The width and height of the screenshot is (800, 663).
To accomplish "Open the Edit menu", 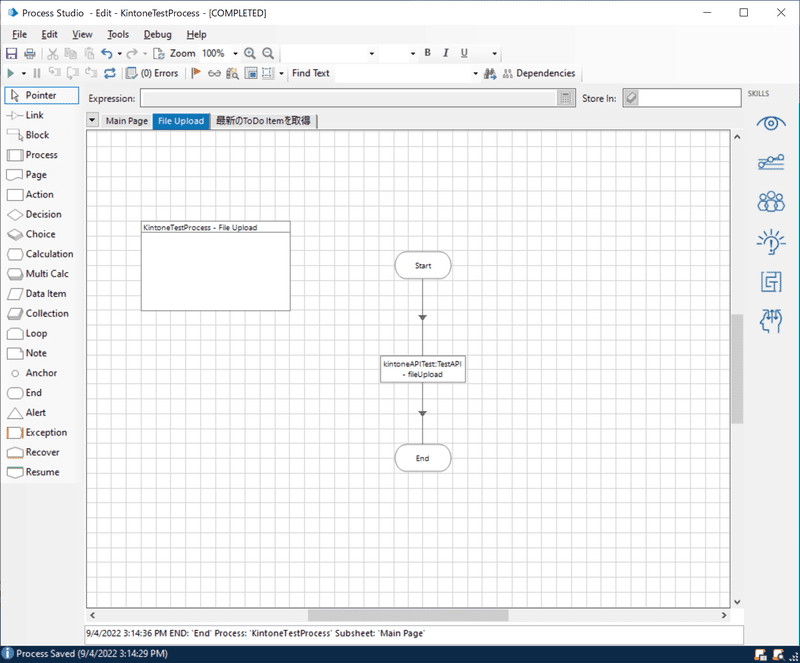I will tap(49, 34).
